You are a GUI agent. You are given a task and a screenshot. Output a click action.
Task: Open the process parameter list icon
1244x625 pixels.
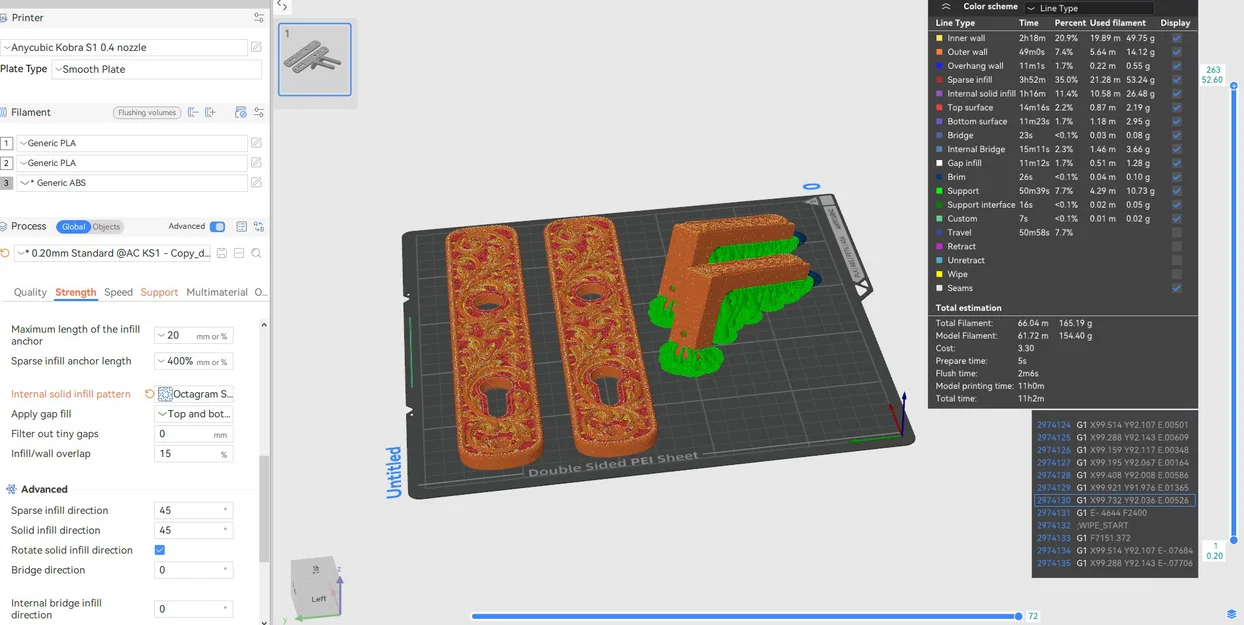click(241, 227)
